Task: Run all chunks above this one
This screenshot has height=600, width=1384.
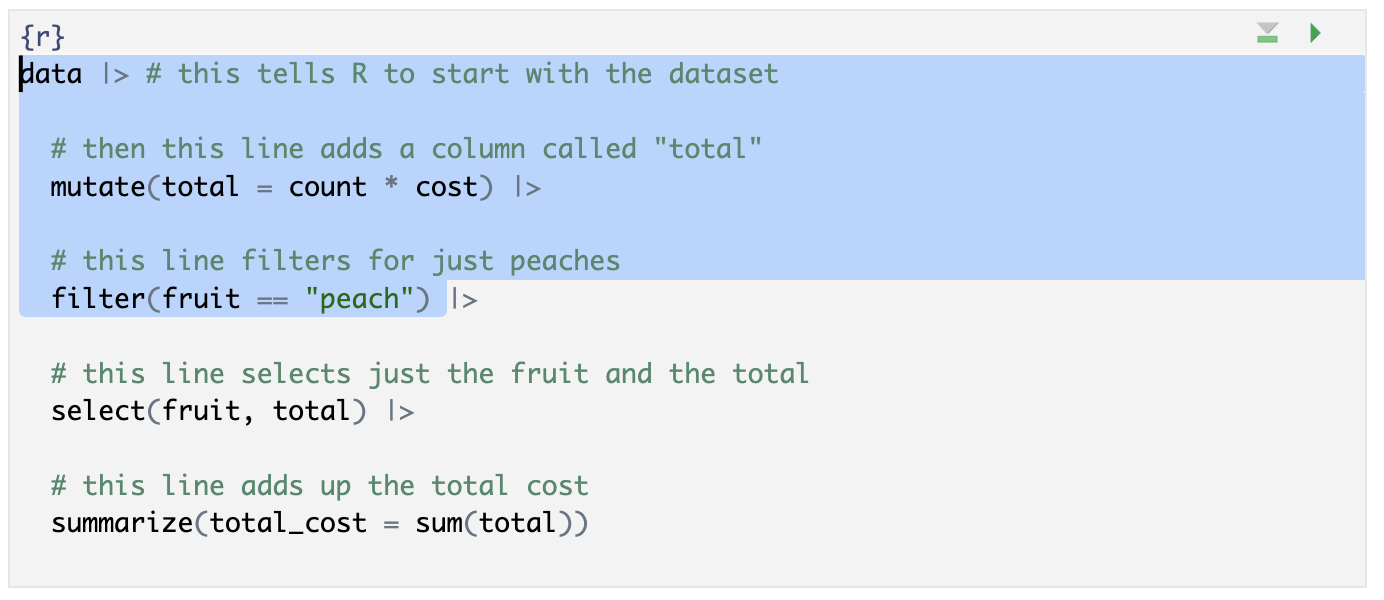Action: pos(1267,34)
